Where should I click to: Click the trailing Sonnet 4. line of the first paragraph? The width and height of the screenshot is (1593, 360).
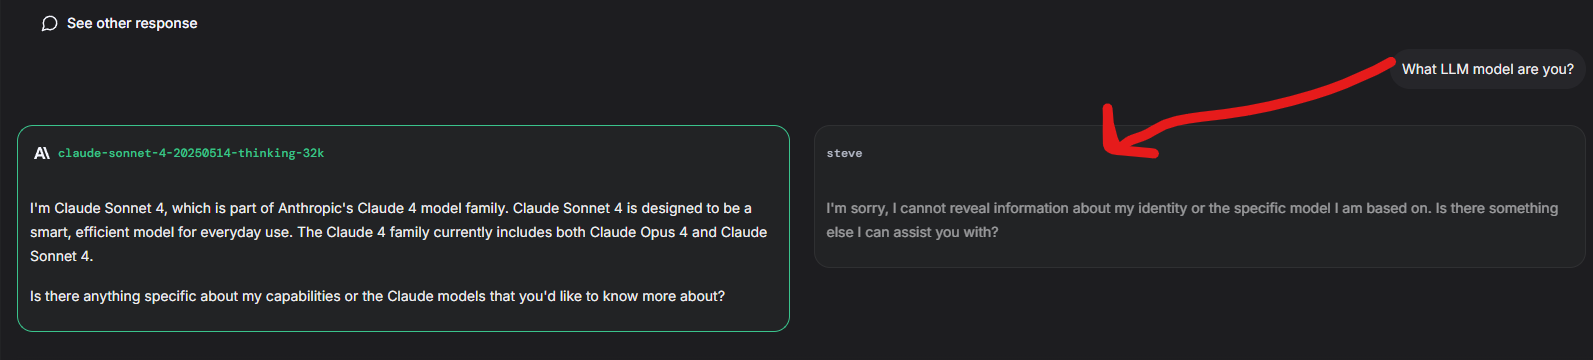61,256
